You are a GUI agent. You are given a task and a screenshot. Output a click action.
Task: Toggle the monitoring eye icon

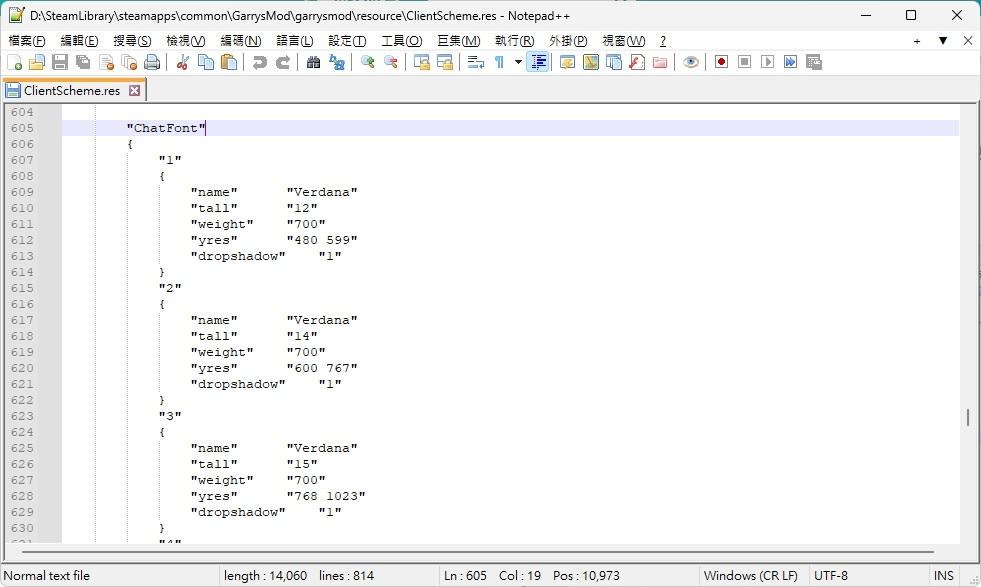pos(691,62)
